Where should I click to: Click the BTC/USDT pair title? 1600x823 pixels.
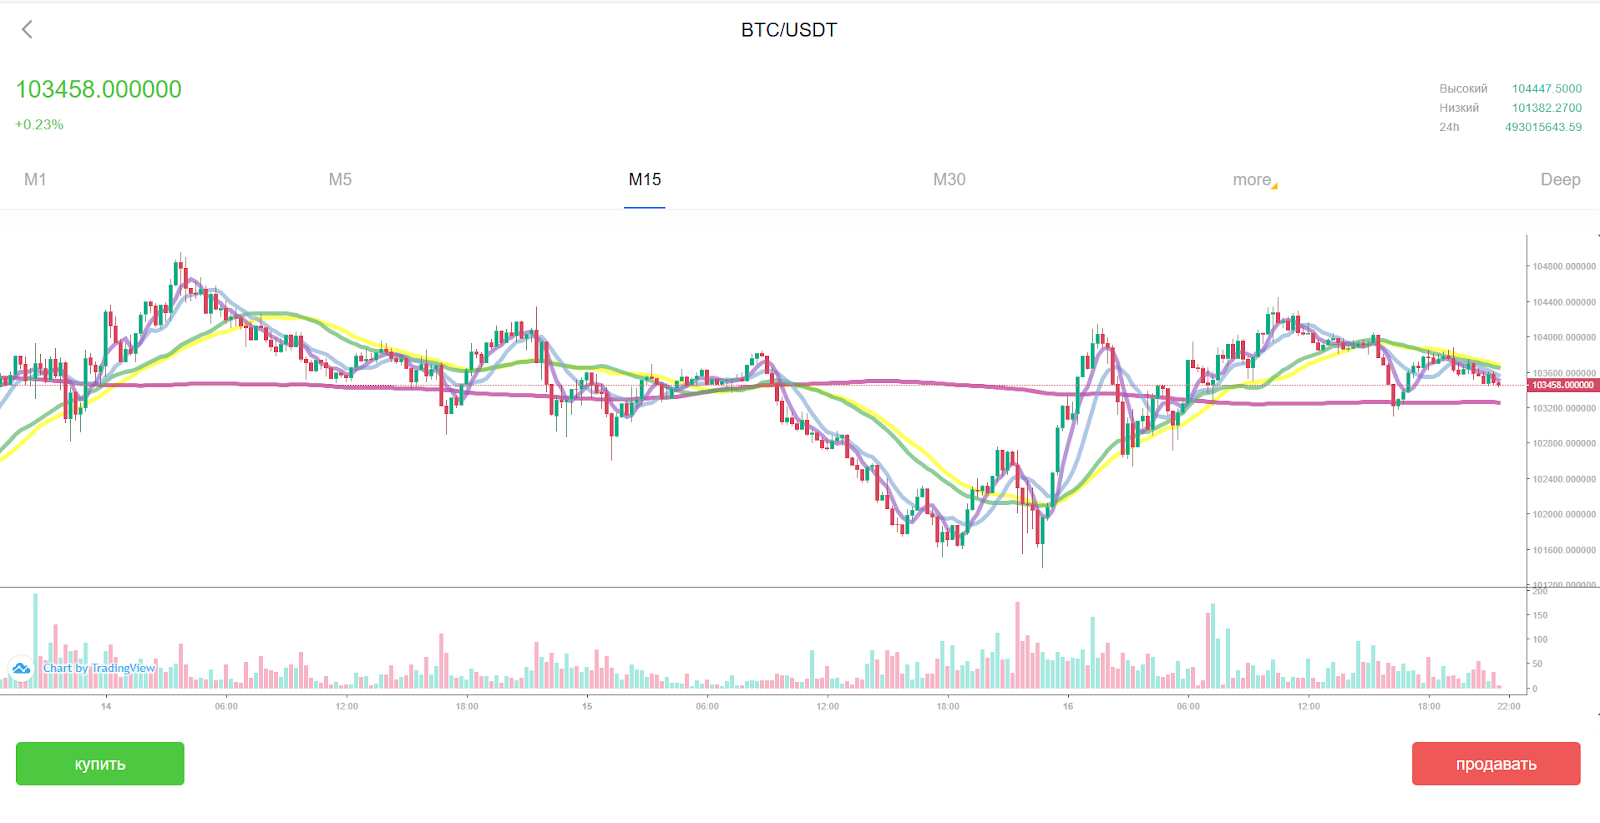(789, 30)
